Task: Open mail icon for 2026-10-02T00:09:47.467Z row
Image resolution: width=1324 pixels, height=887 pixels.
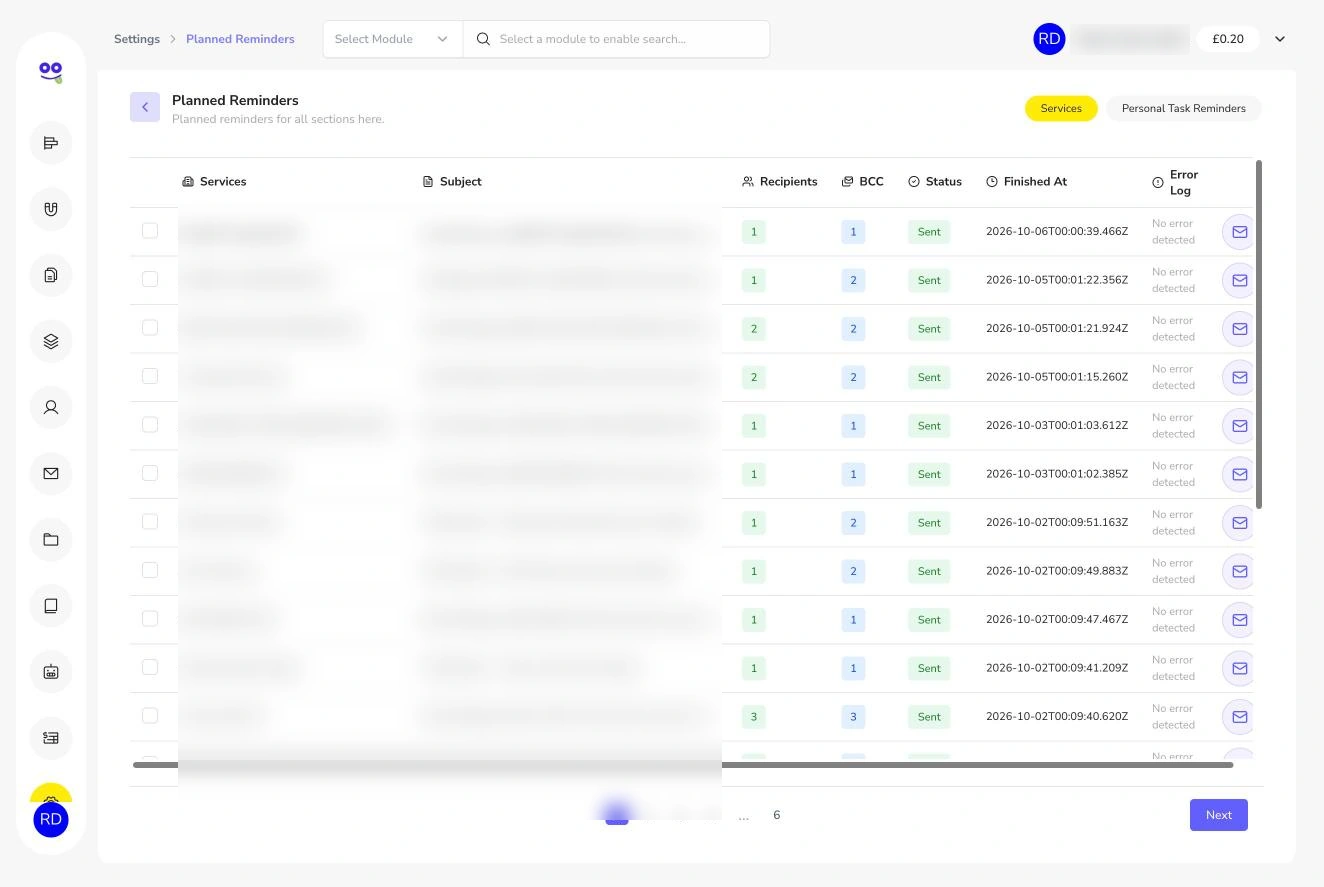Action: [1239, 620]
